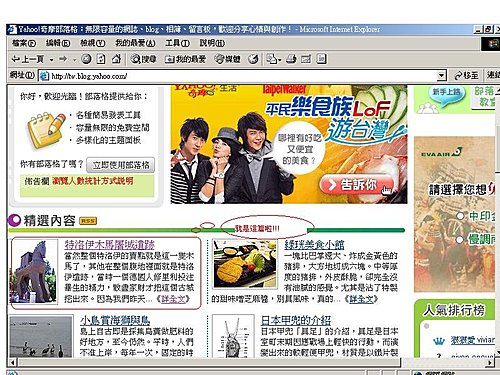Select the 慢調 radio option in EVA Air ad
Viewport: 500px width, 375px height.
pyautogui.click(x=460, y=239)
